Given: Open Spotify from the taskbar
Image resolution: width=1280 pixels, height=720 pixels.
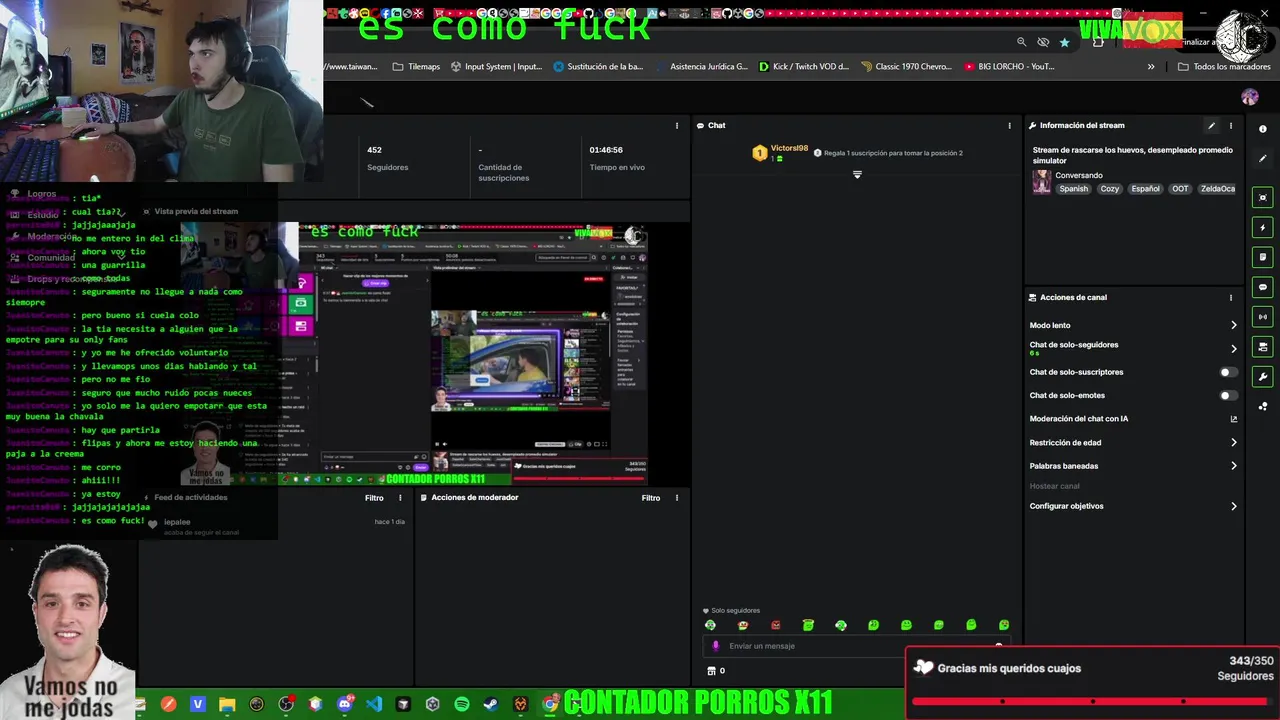Looking at the screenshot, I should (462, 704).
